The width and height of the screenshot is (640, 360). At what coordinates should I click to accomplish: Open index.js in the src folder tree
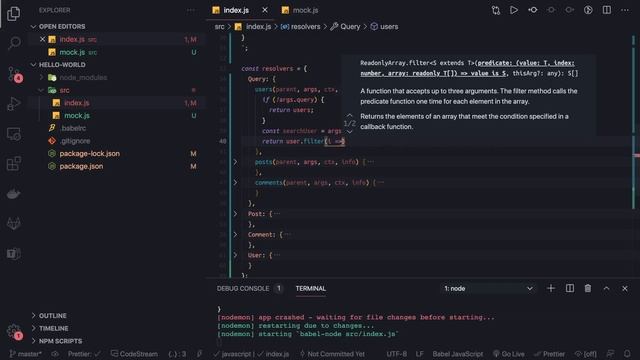tap(76, 103)
